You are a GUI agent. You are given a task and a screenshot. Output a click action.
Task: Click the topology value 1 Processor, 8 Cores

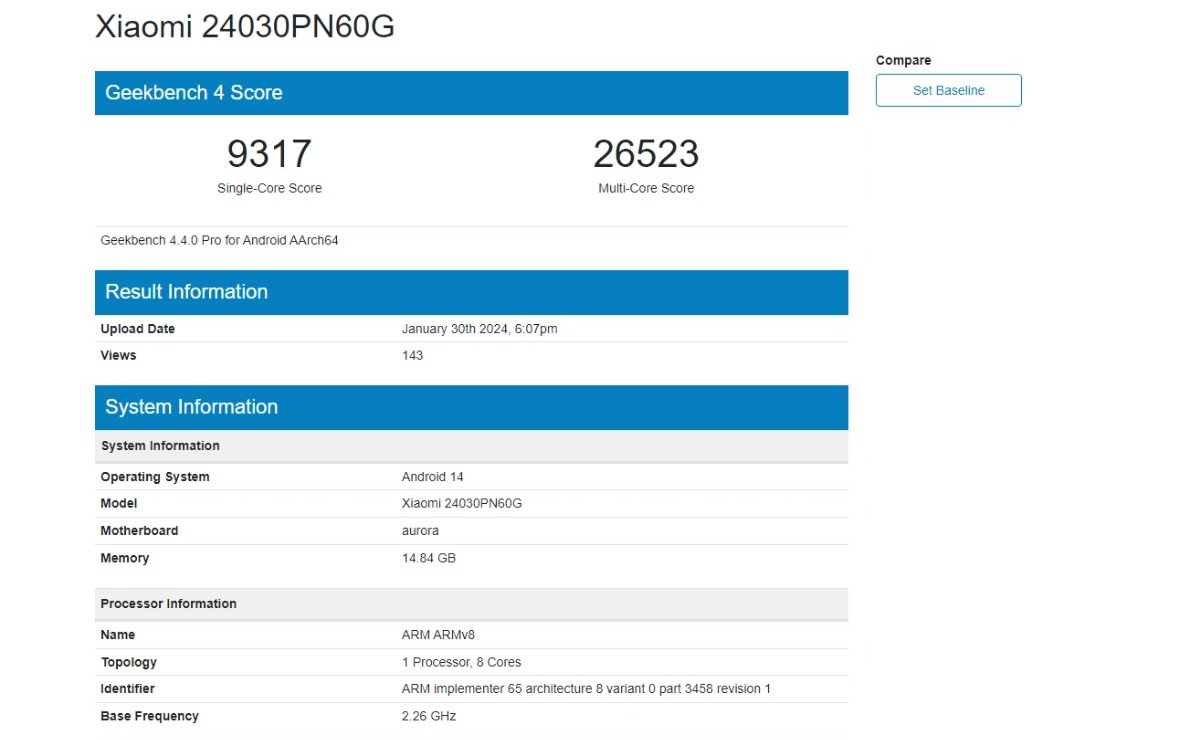461,662
